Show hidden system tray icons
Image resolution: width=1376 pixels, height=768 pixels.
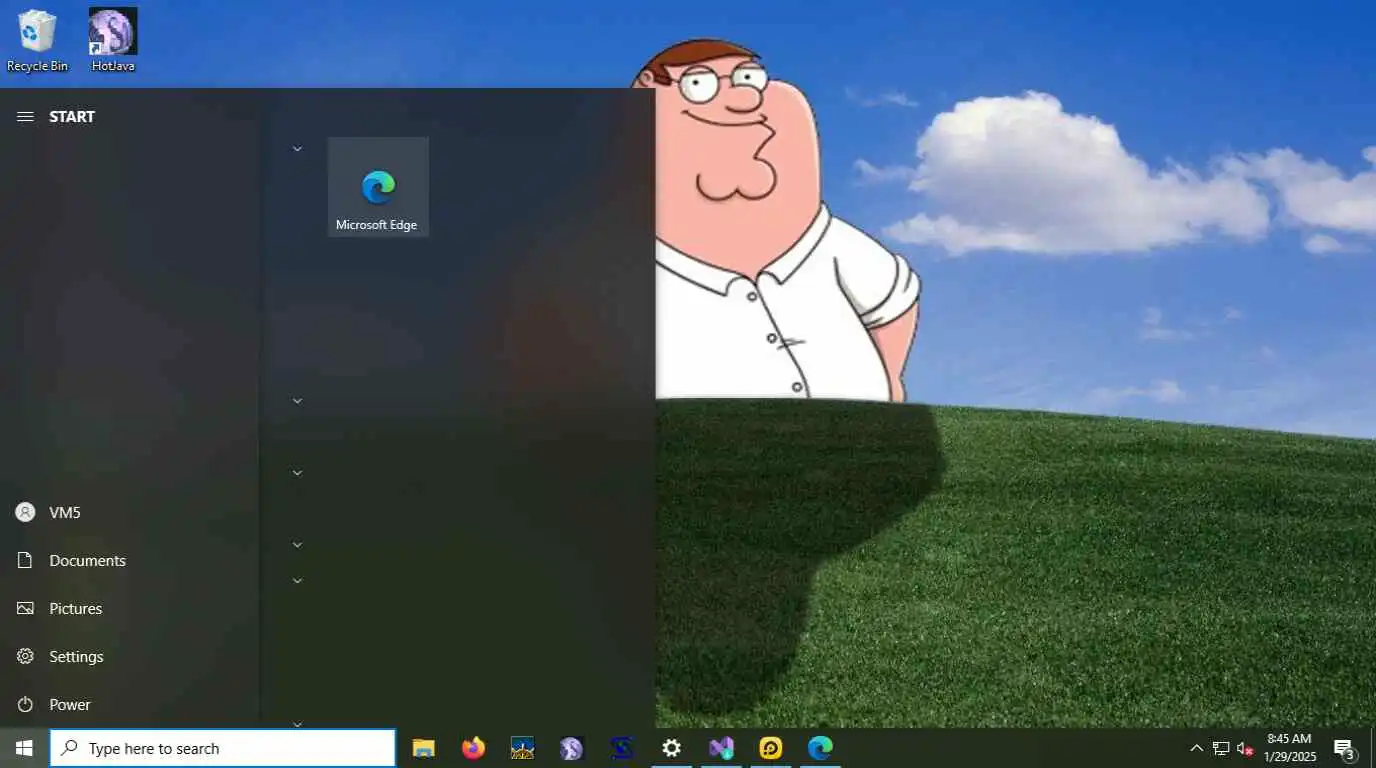click(1196, 748)
